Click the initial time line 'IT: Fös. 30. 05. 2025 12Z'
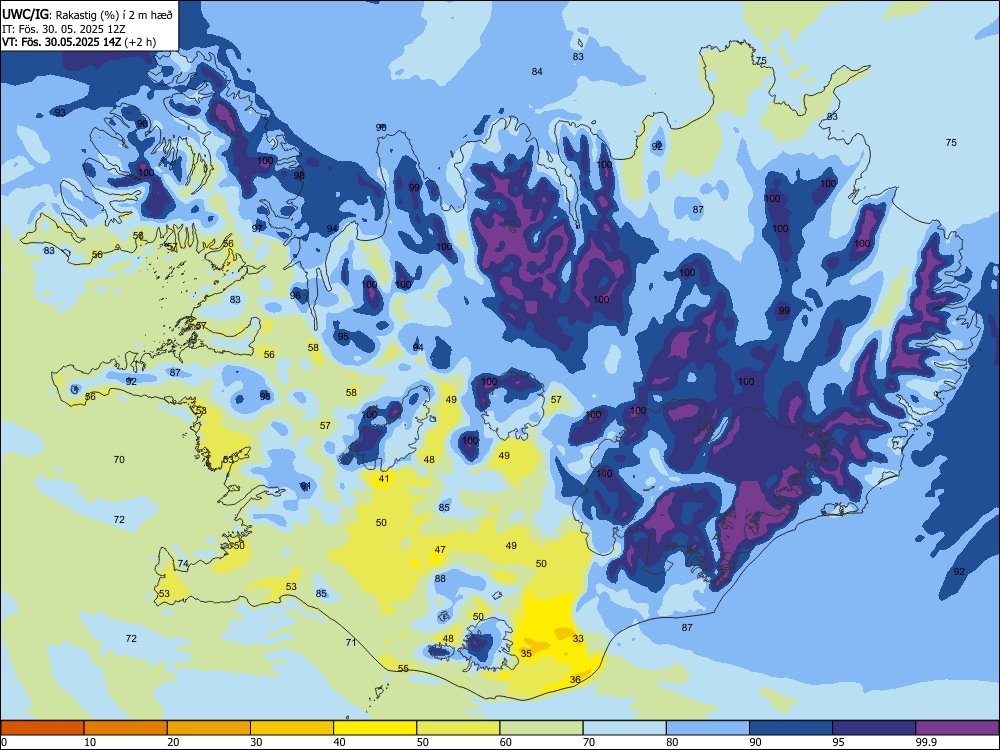The height and width of the screenshot is (750, 1000). tap(64, 29)
